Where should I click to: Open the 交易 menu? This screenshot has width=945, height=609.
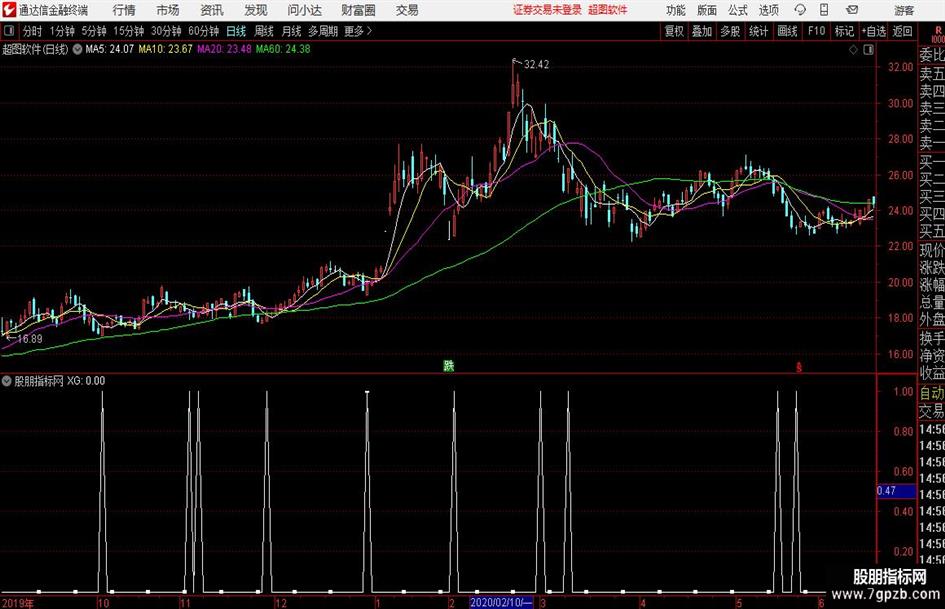coord(407,10)
